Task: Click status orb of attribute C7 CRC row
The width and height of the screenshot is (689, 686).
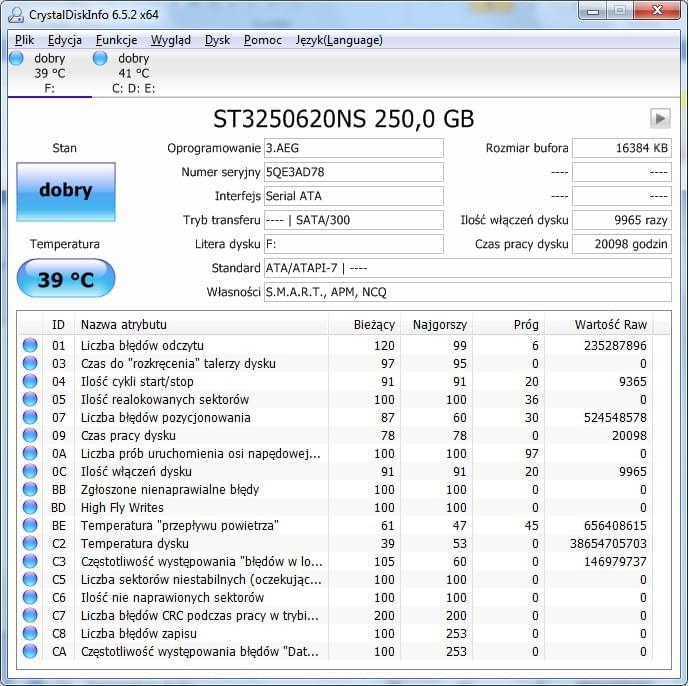Action: tap(30, 616)
